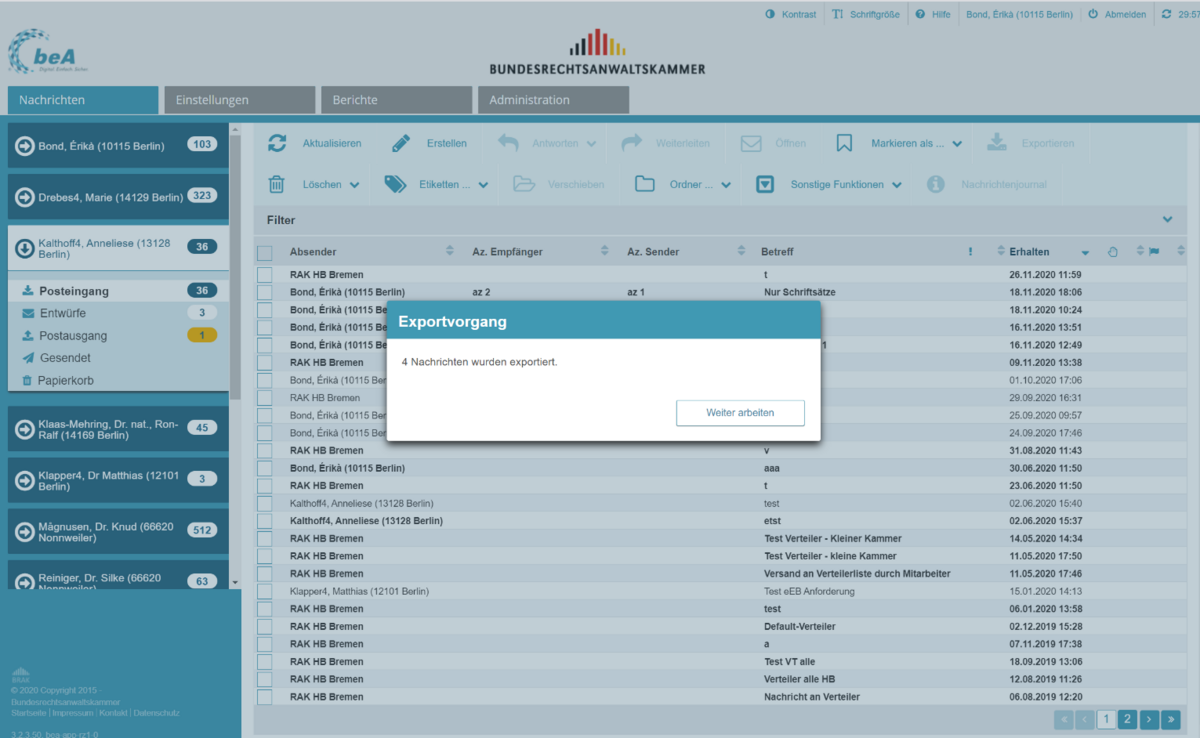Click the Aktualisieren refresh icon
The image size is (1200, 738).
click(277, 143)
